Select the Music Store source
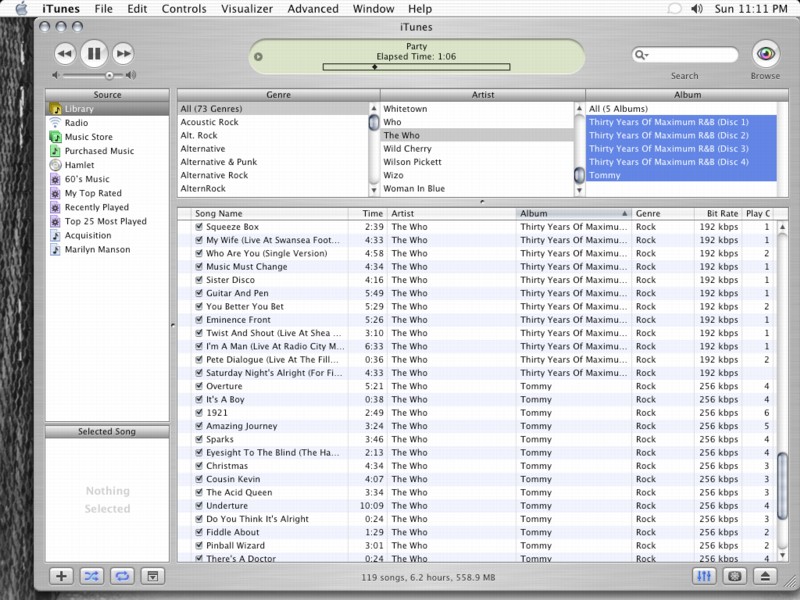This screenshot has width=800, height=600. pyautogui.click(x=88, y=137)
